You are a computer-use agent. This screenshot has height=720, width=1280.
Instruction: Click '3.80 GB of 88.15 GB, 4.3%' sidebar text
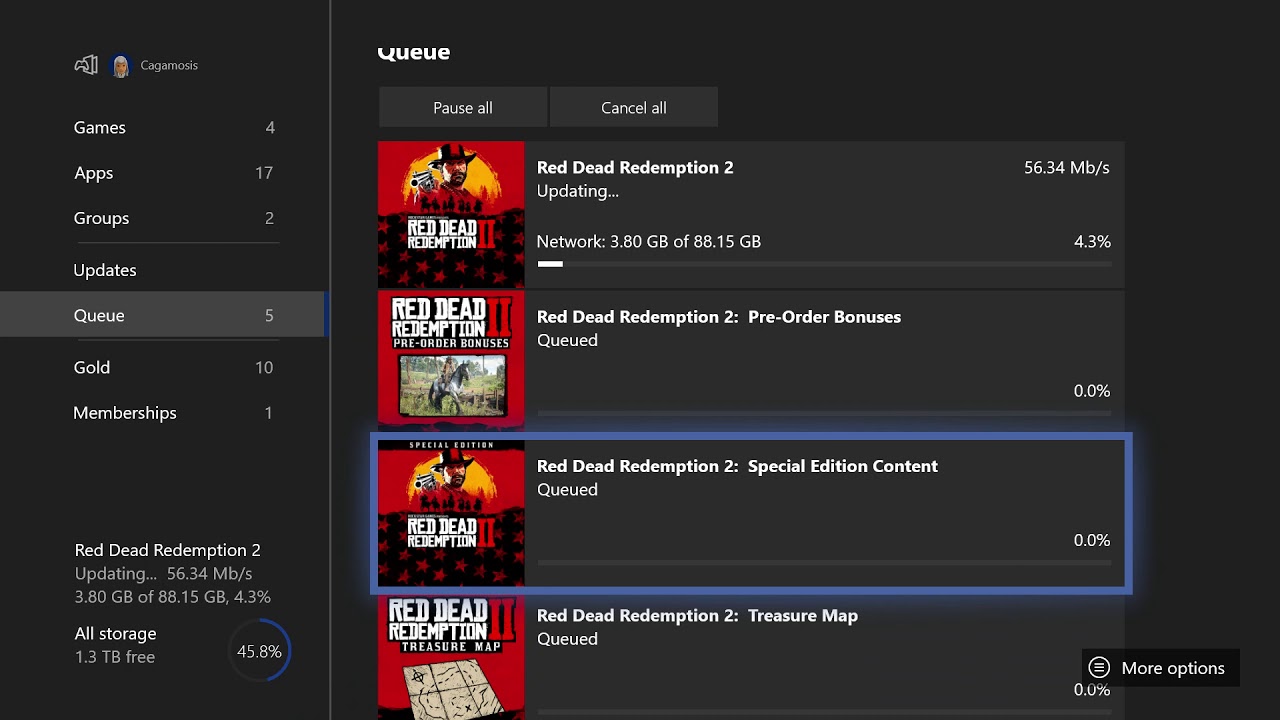173,597
